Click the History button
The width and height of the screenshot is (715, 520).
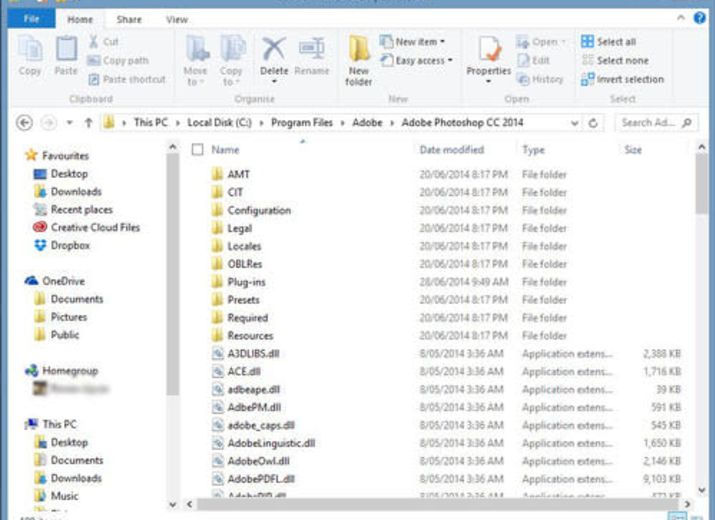540,79
